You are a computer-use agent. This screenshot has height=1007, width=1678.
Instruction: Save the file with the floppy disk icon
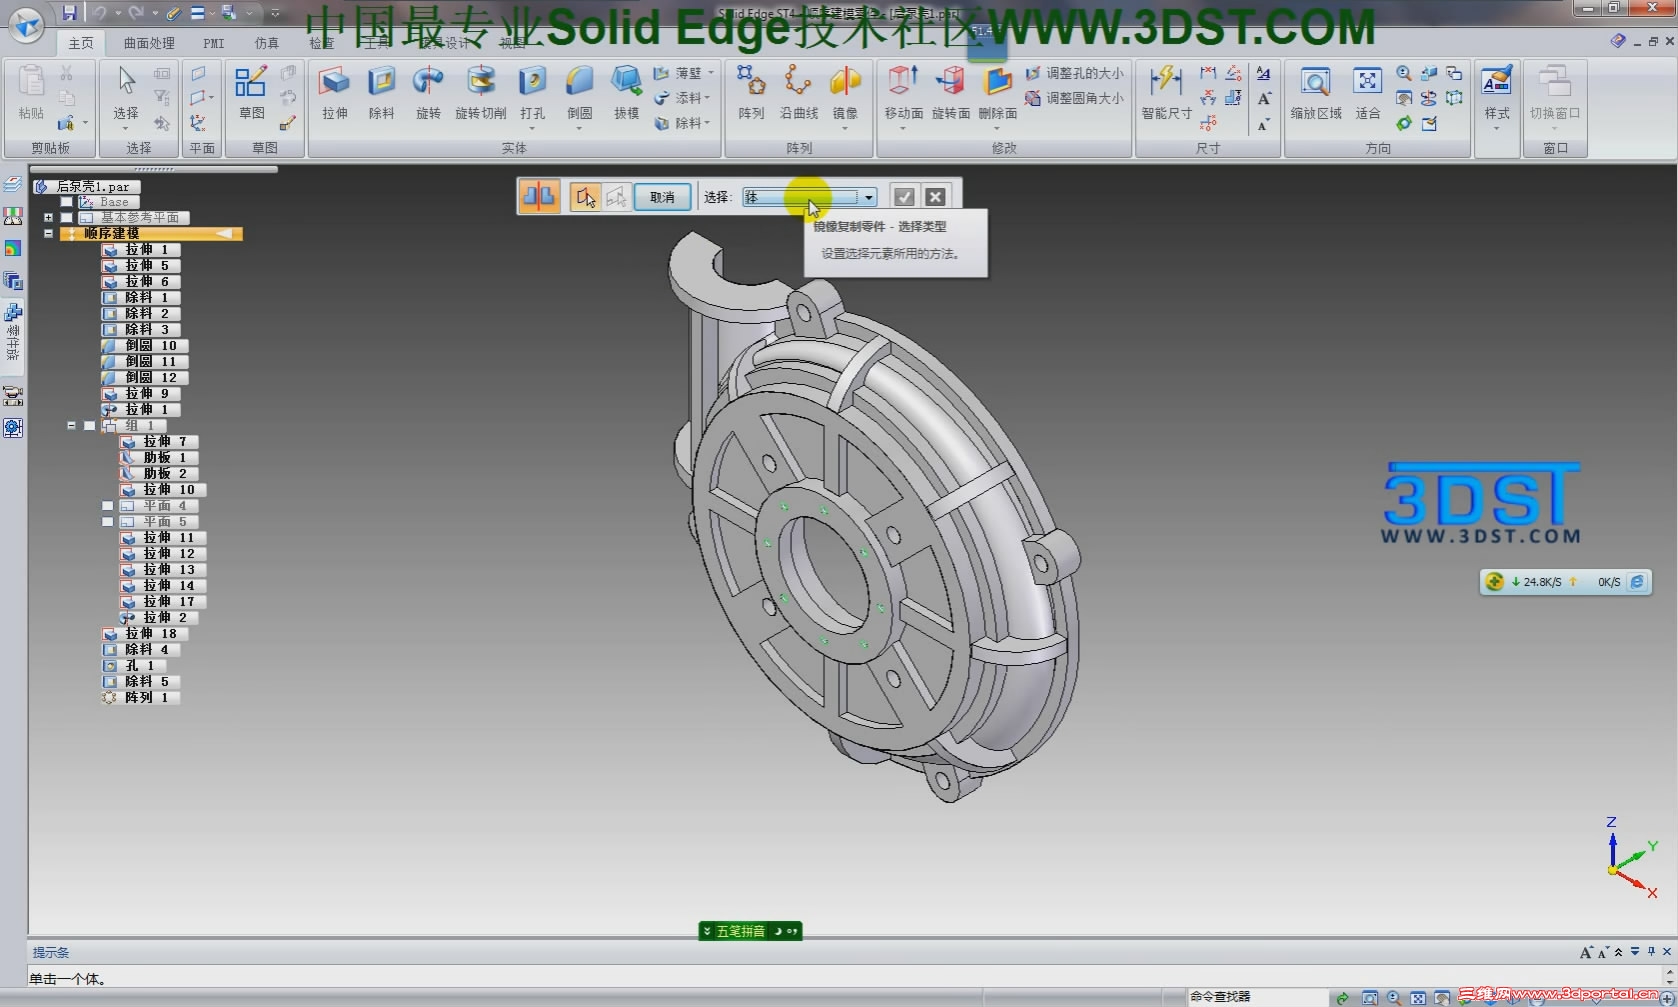click(69, 13)
